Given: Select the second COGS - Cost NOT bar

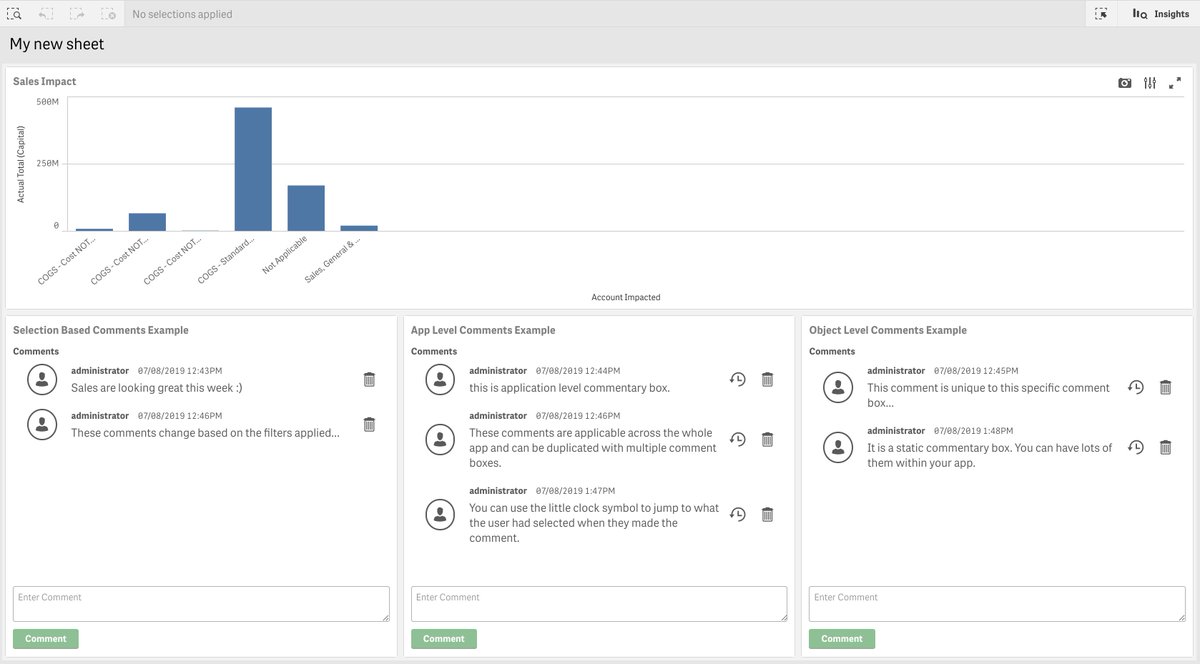Looking at the screenshot, I should tap(147, 222).
